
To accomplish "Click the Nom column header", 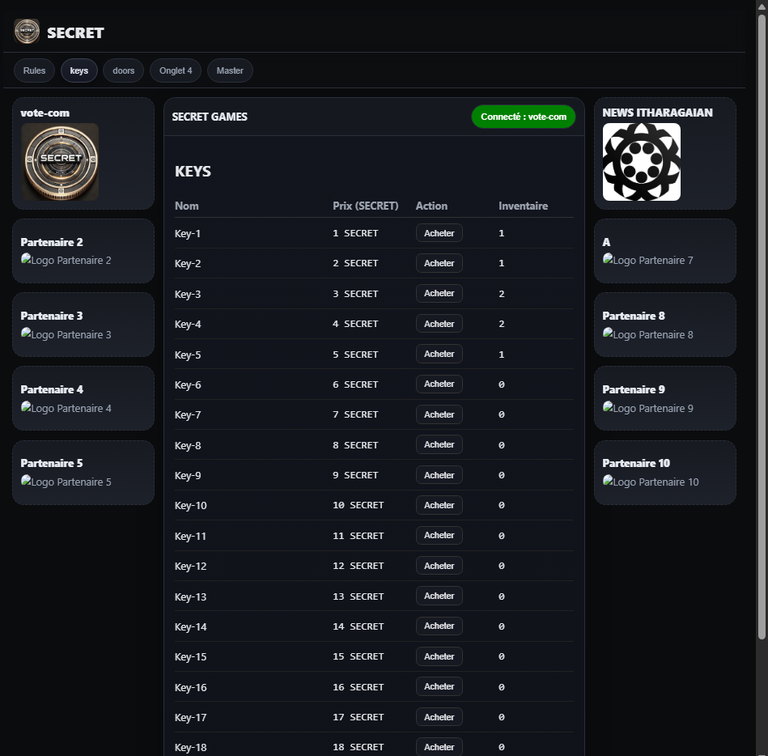I will (187, 206).
